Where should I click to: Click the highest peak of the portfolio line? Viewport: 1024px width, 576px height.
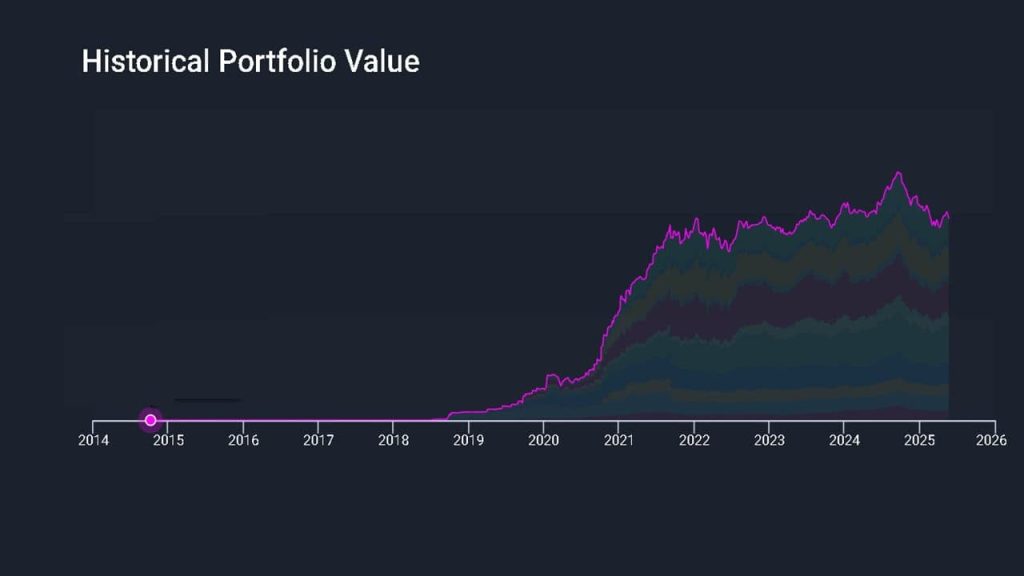pos(898,173)
